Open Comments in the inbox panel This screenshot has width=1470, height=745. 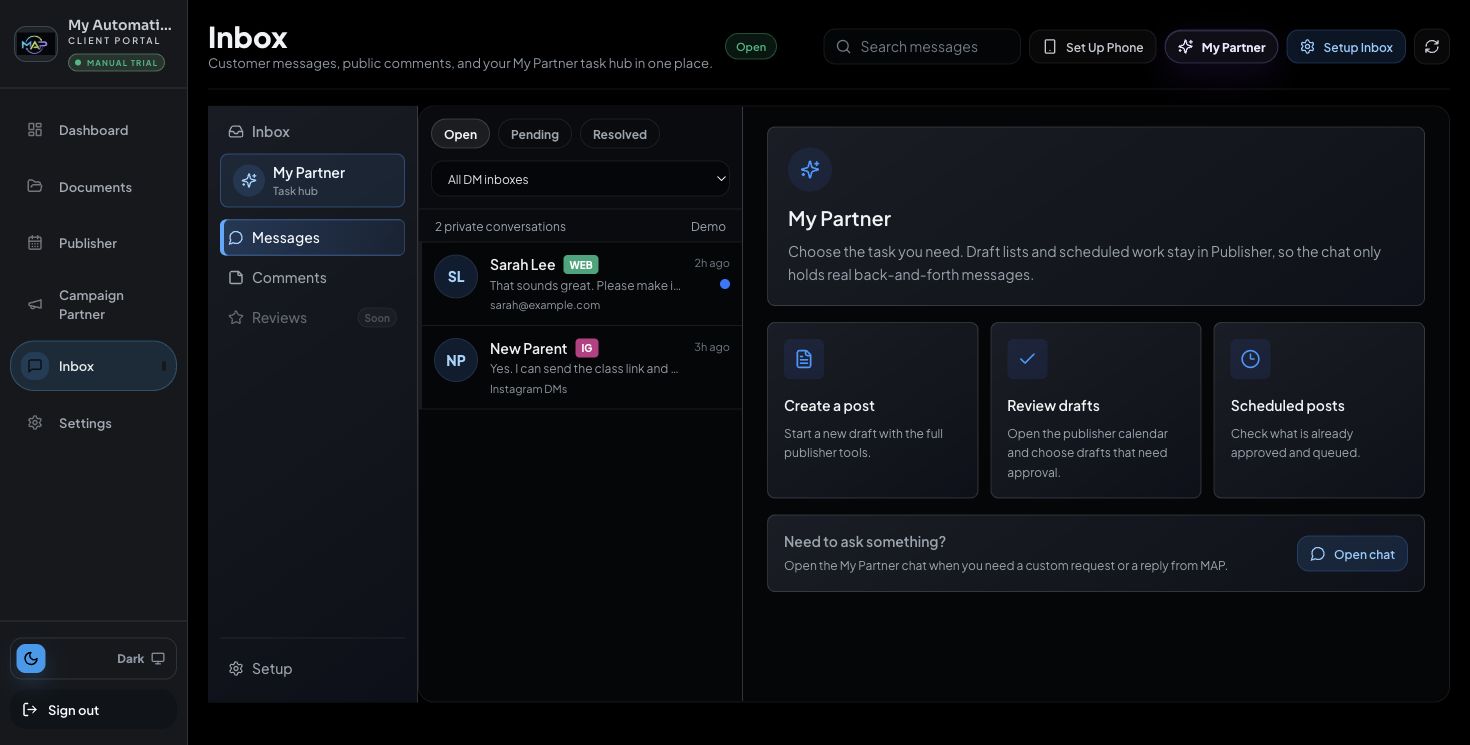click(x=312, y=278)
